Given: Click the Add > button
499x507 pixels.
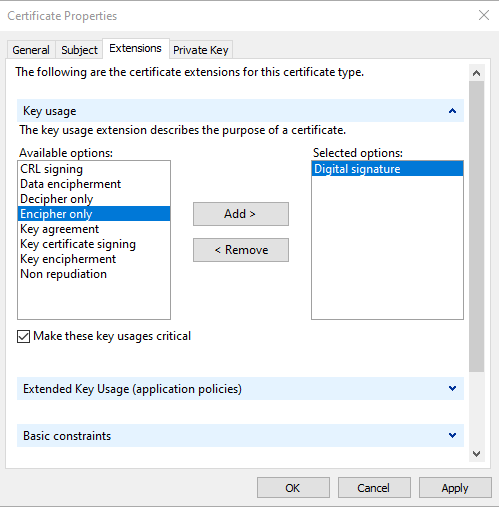Looking at the screenshot, I should 241,214.
